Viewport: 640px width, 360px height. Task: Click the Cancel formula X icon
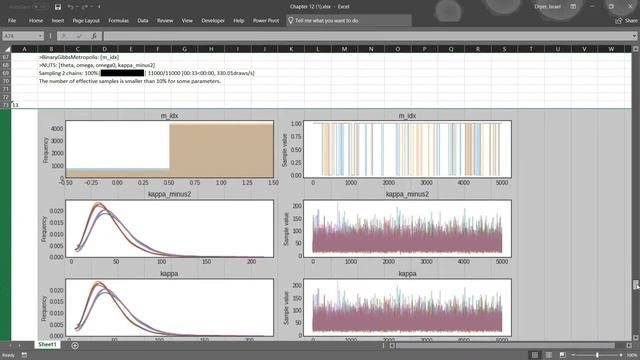pos(64,36)
